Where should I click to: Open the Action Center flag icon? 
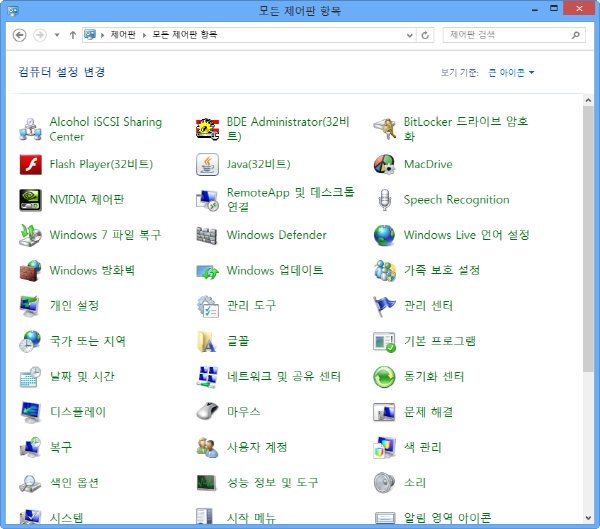[x=385, y=306]
